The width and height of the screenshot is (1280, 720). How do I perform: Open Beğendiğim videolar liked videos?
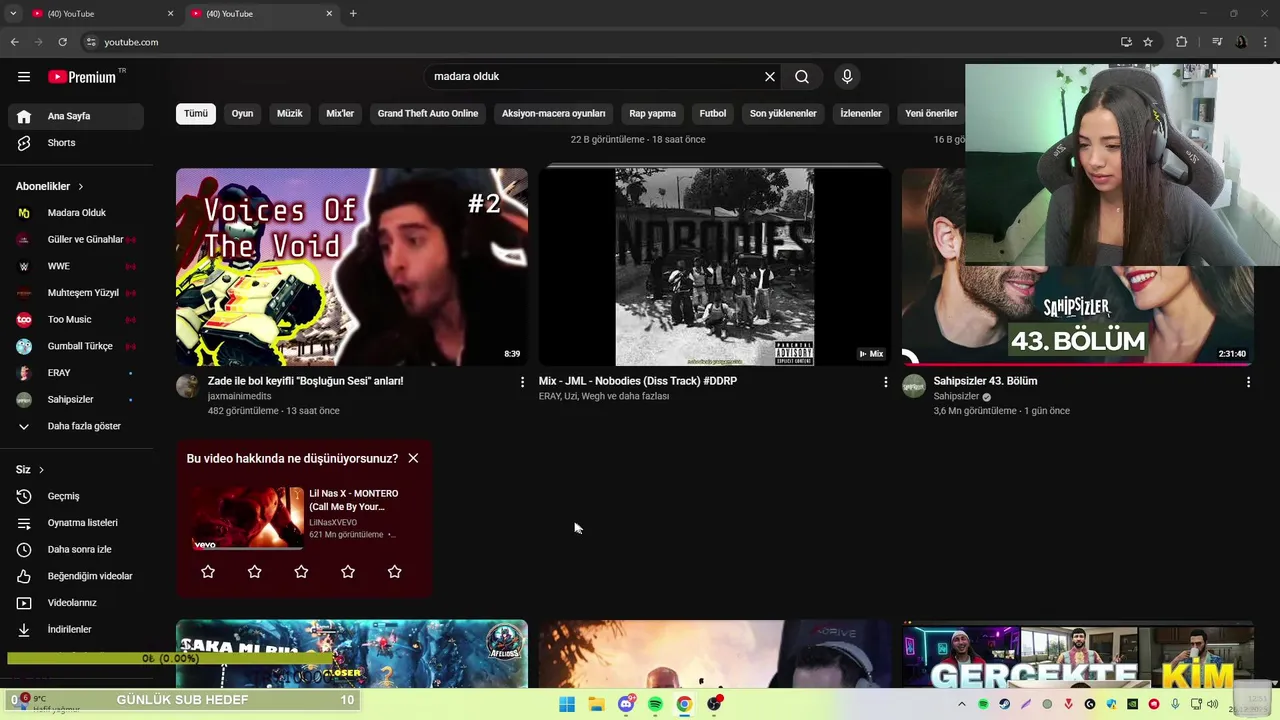point(76,576)
